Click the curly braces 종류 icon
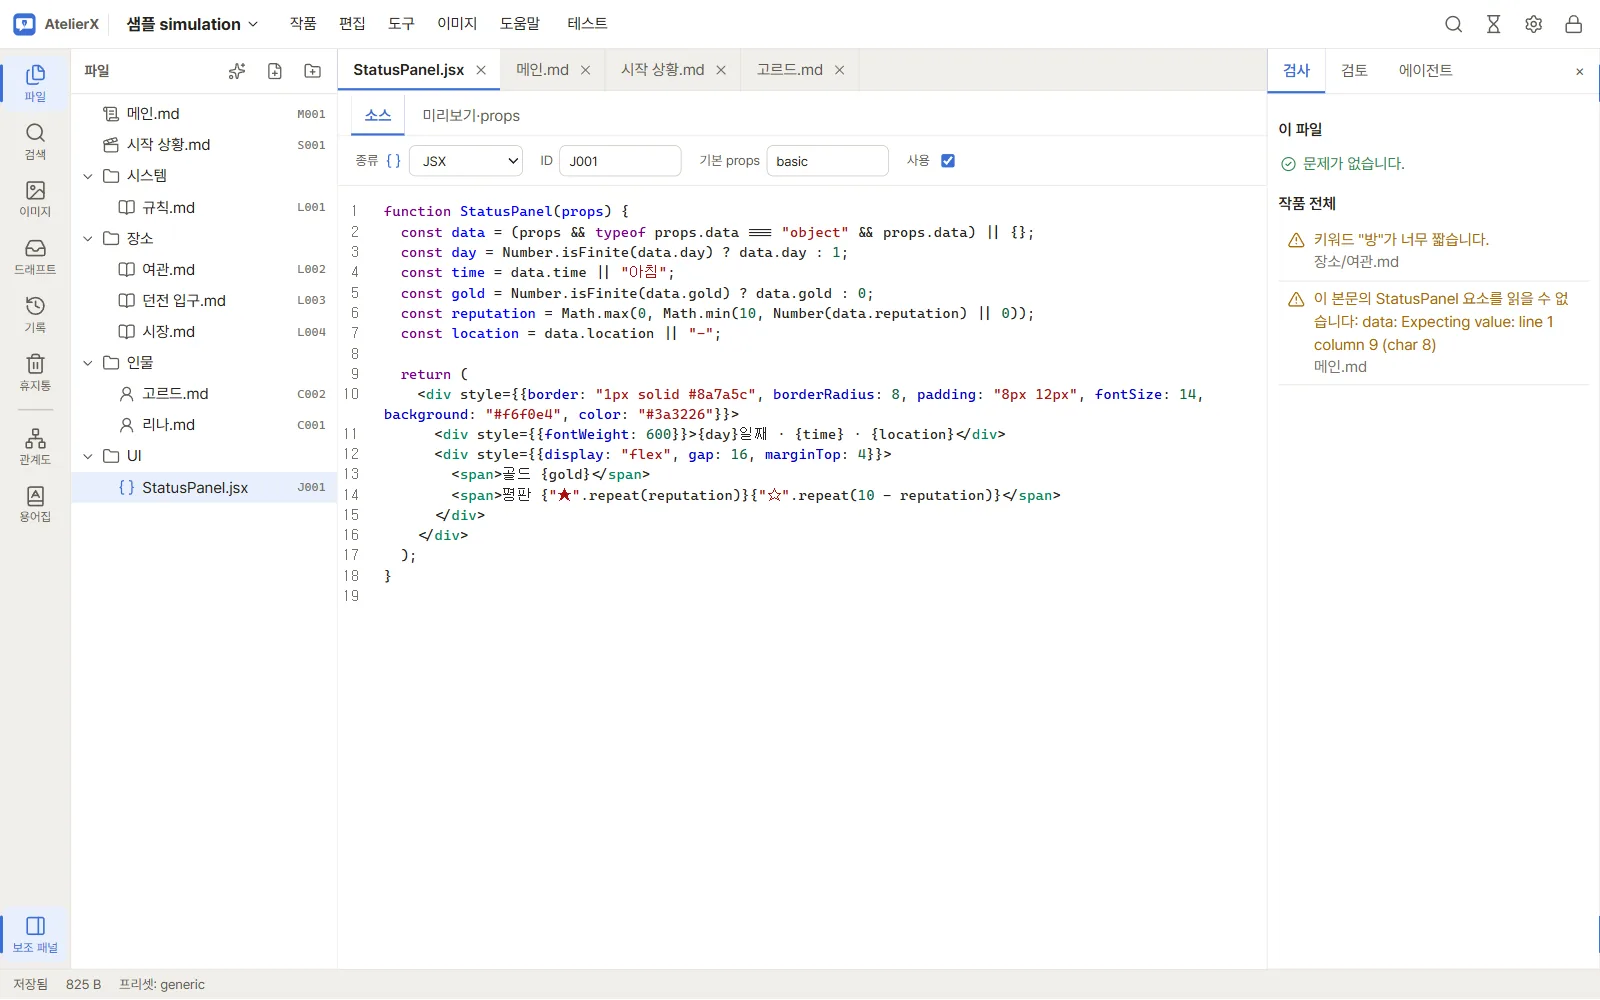The width and height of the screenshot is (1600, 1000). click(x=394, y=161)
